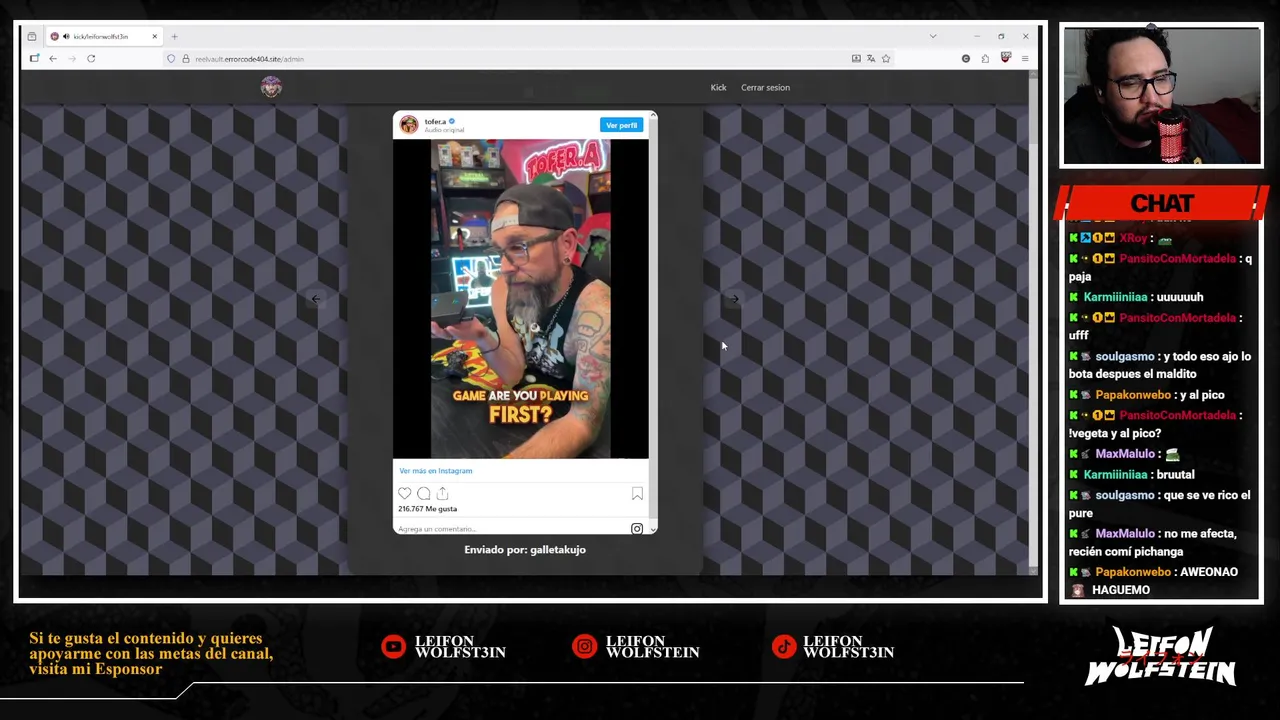Open Ver más en Instagram link
Screen dimensions: 1280x720
click(x=435, y=471)
